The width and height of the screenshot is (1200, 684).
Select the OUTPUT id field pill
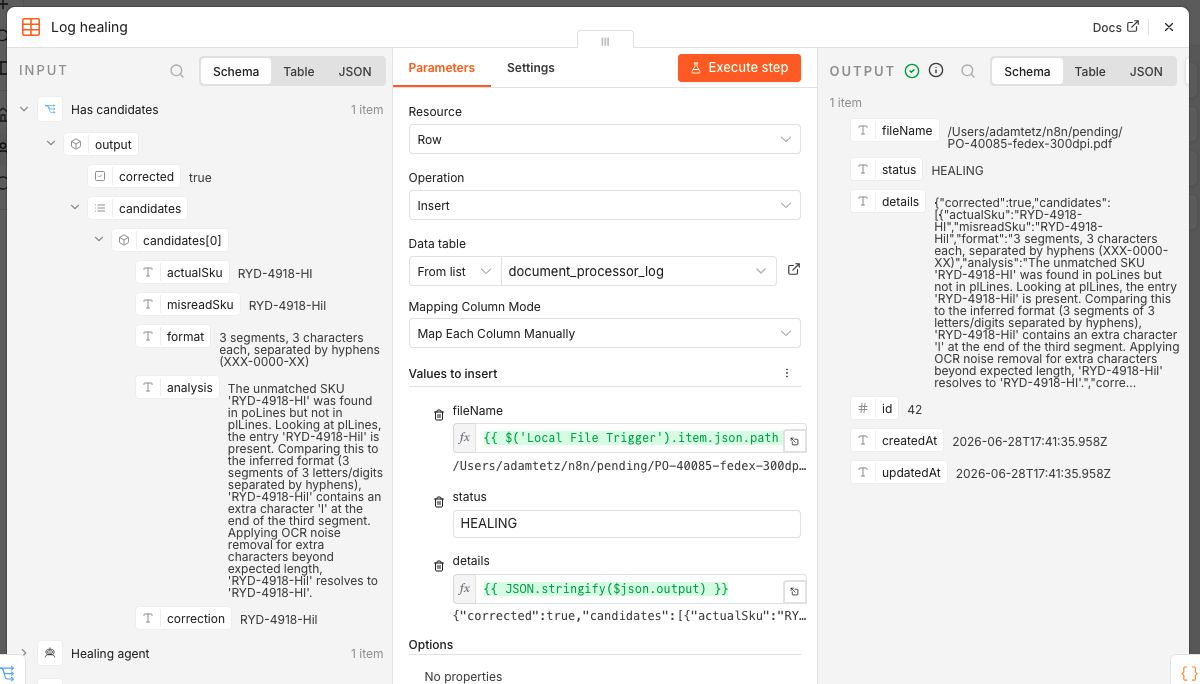(x=875, y=408)
